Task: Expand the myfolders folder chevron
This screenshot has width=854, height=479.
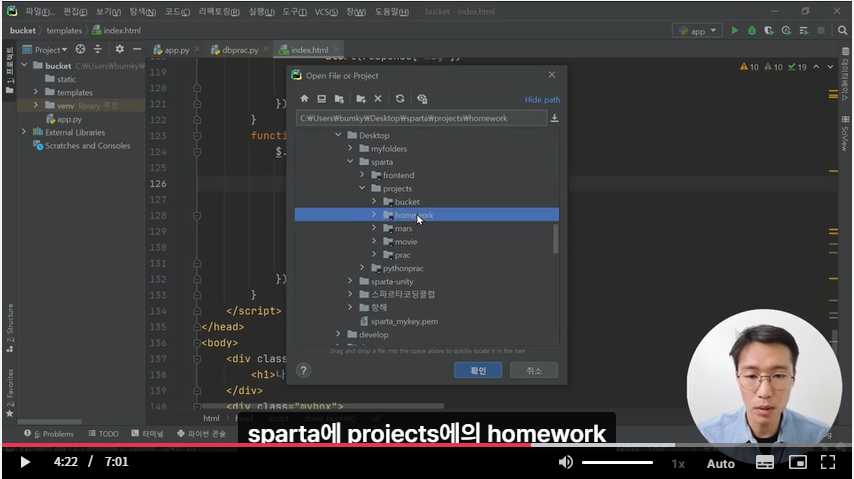Action: (x=350, y=148)
